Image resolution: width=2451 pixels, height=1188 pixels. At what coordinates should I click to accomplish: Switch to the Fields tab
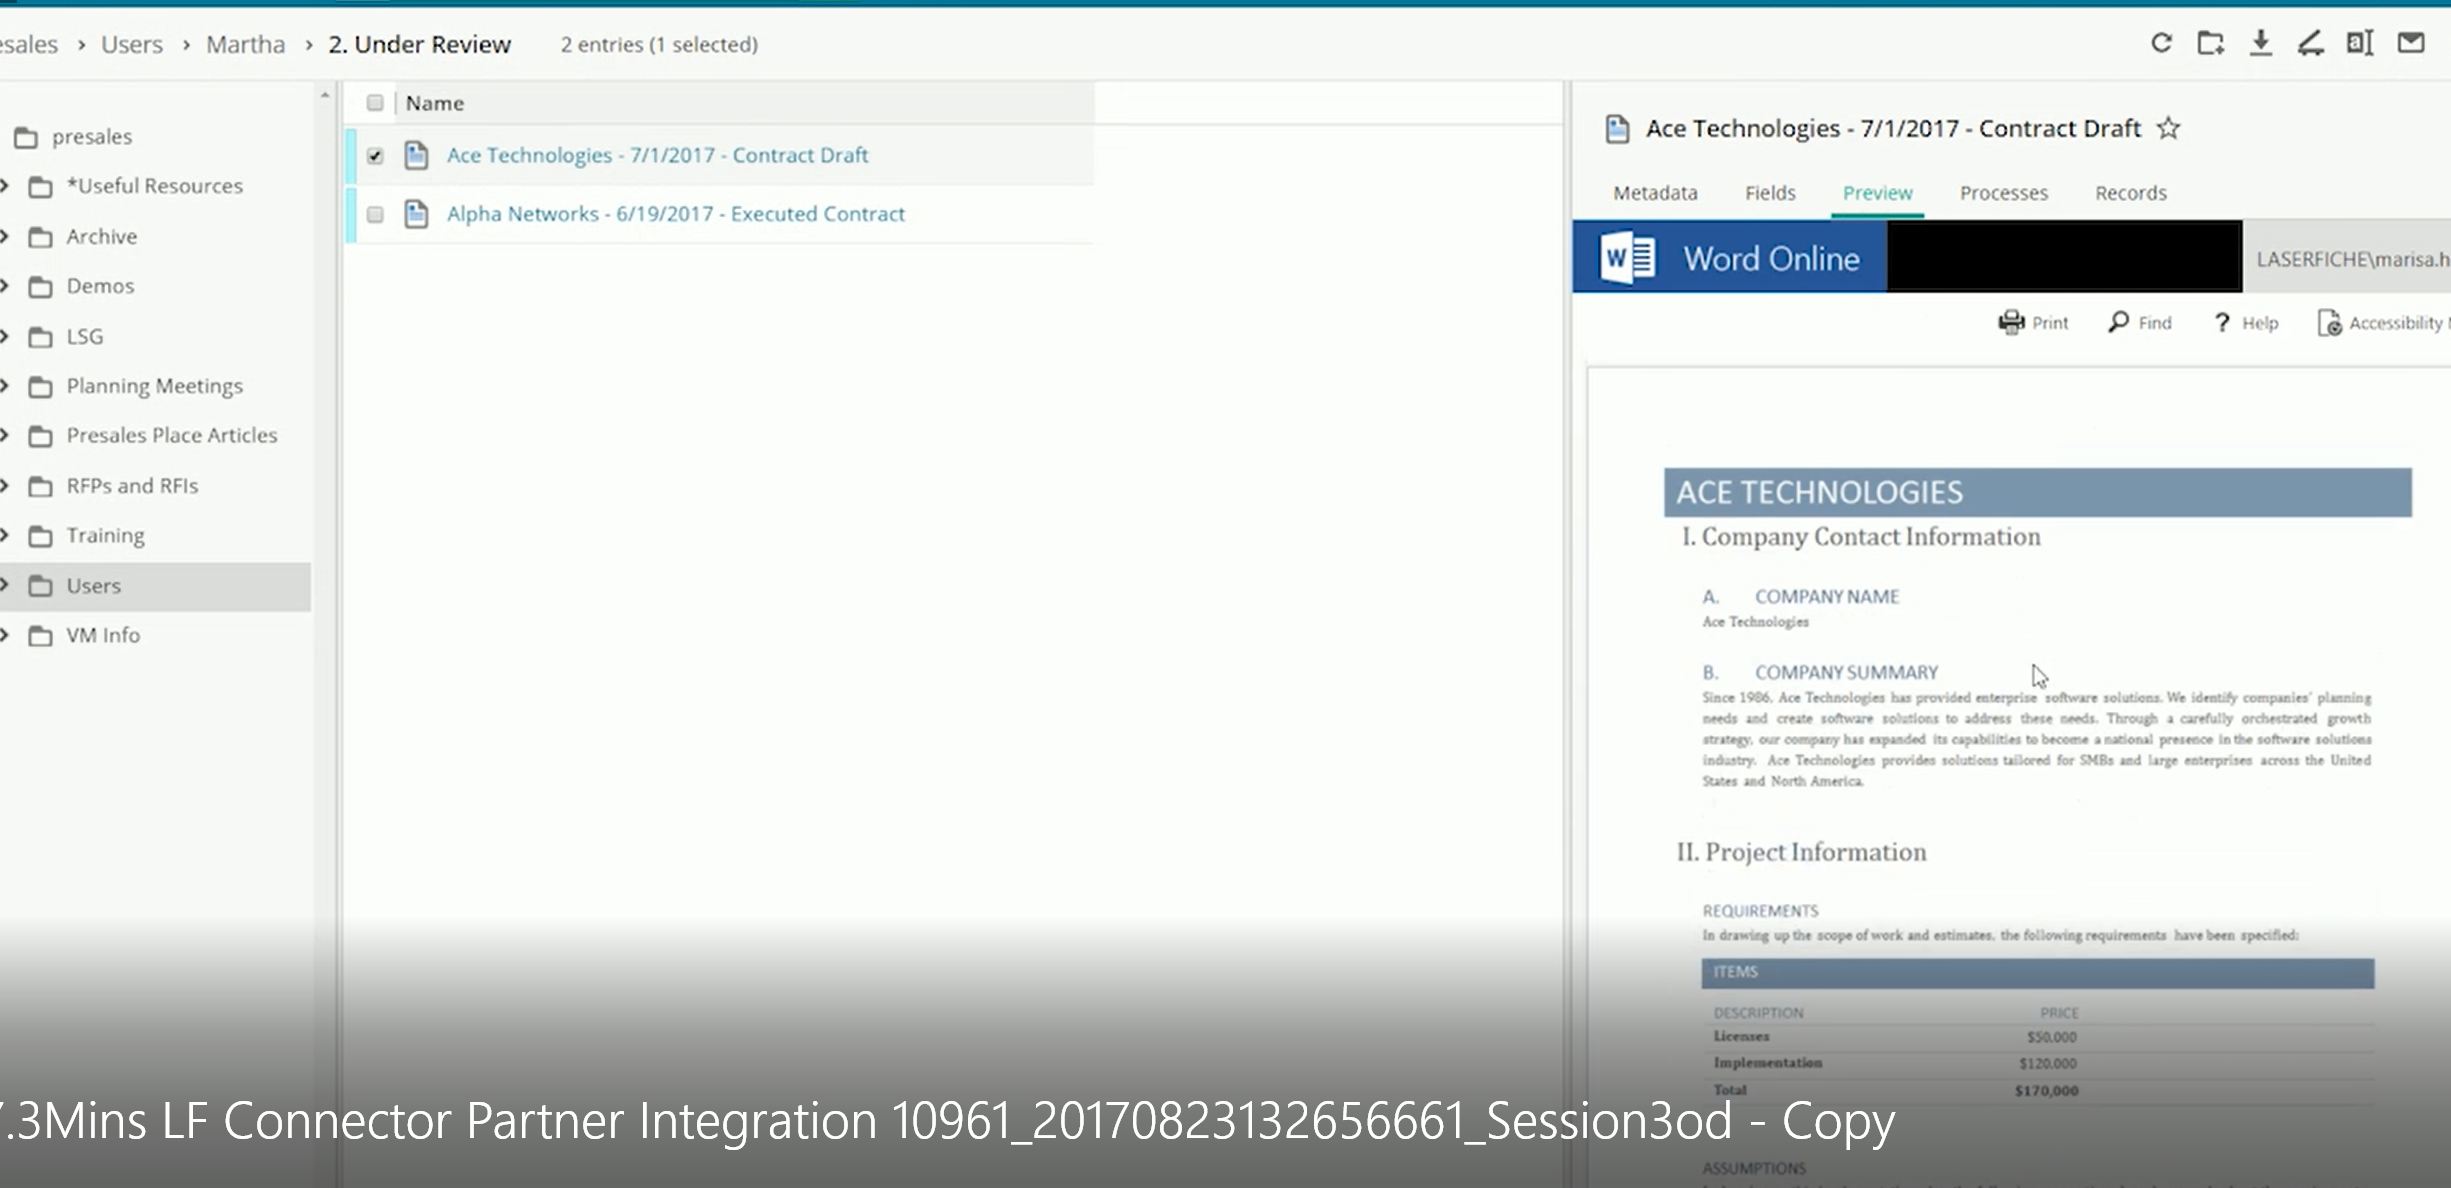(1770, 192)
